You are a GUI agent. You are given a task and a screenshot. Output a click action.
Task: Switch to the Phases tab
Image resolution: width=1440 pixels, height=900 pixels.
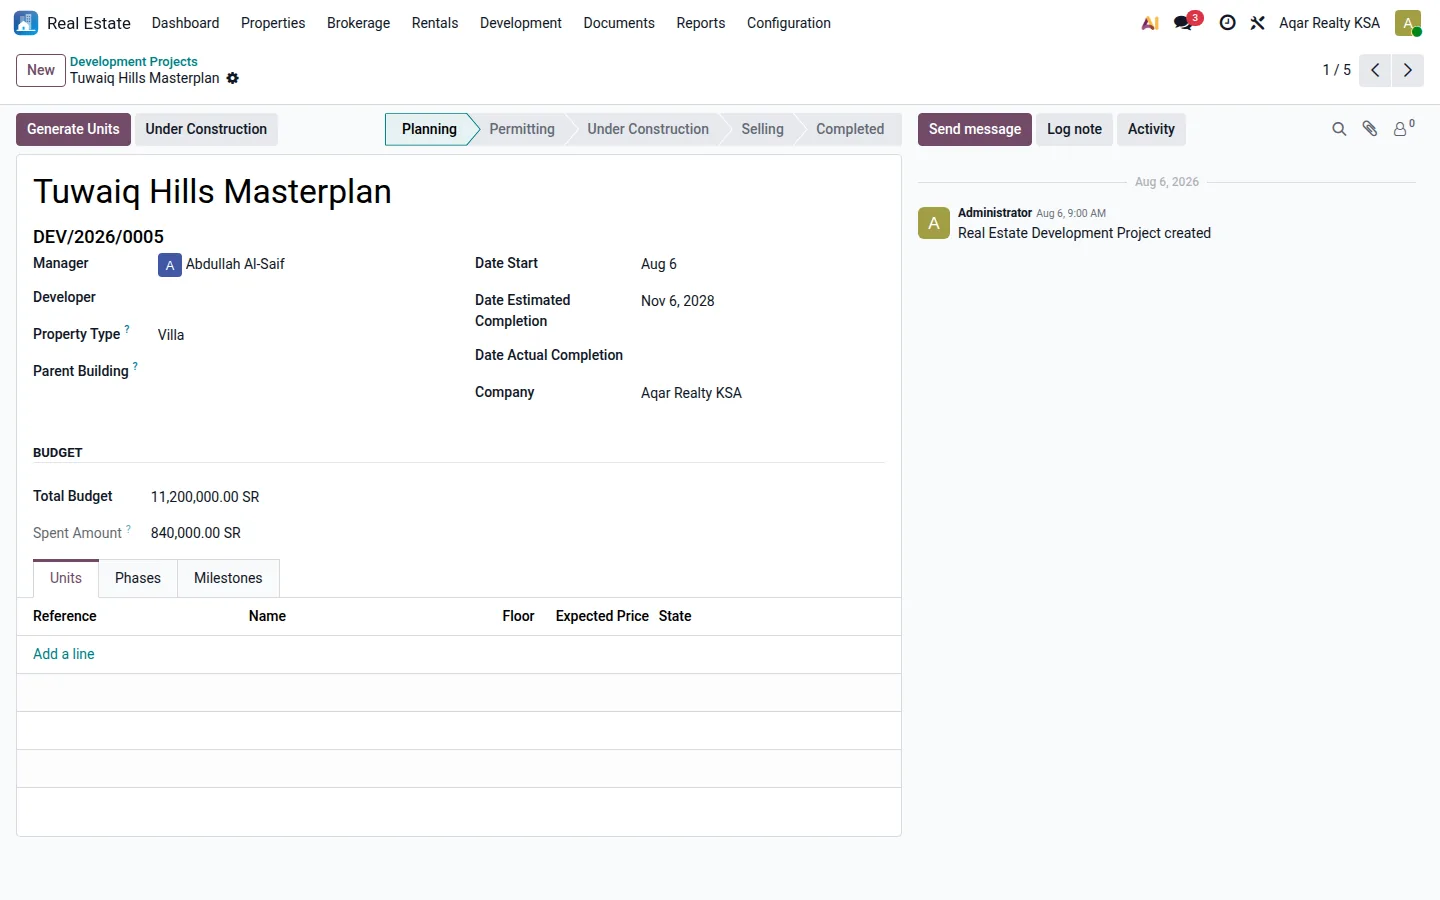coord(138,578)
